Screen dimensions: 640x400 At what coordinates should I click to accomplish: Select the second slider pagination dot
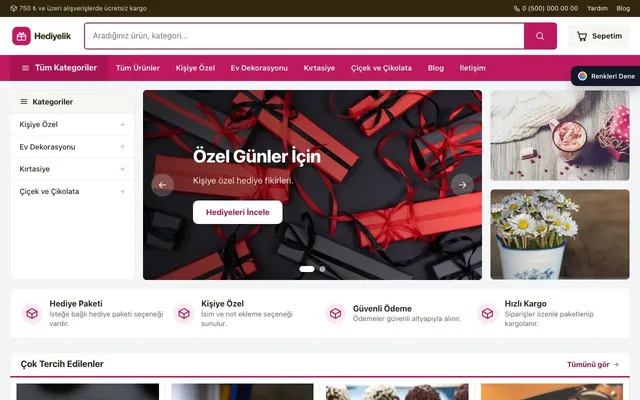(322, 269)
